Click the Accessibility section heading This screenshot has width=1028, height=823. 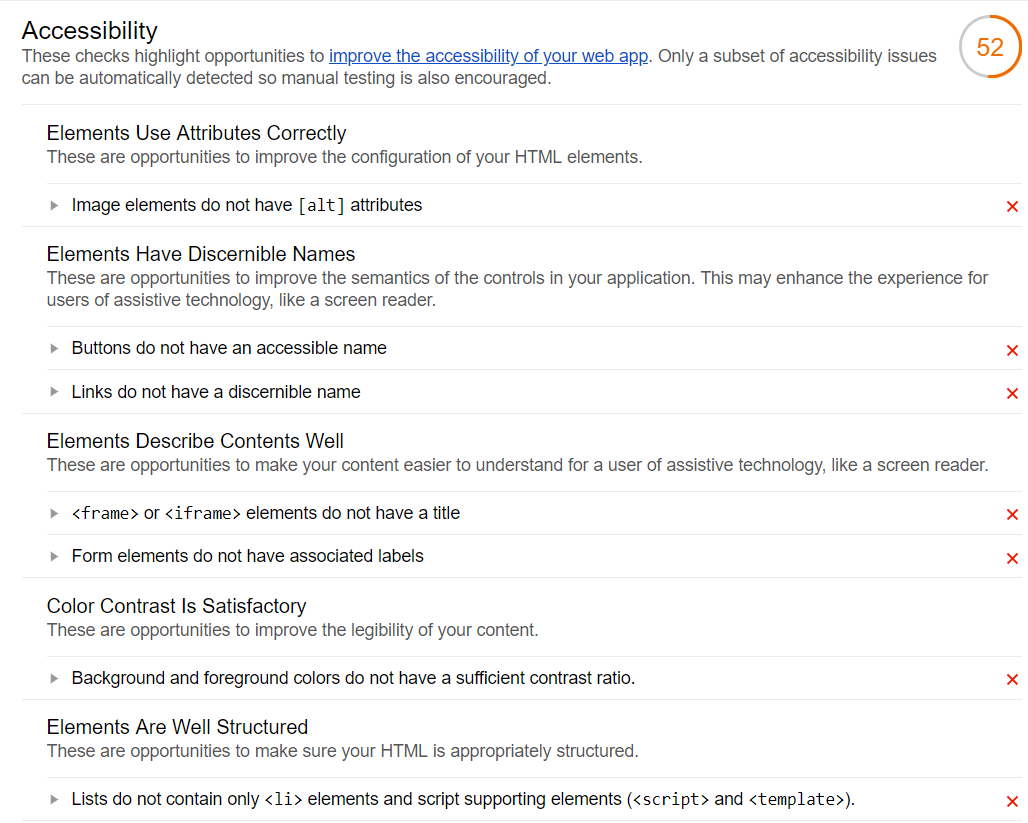(90, 31)
